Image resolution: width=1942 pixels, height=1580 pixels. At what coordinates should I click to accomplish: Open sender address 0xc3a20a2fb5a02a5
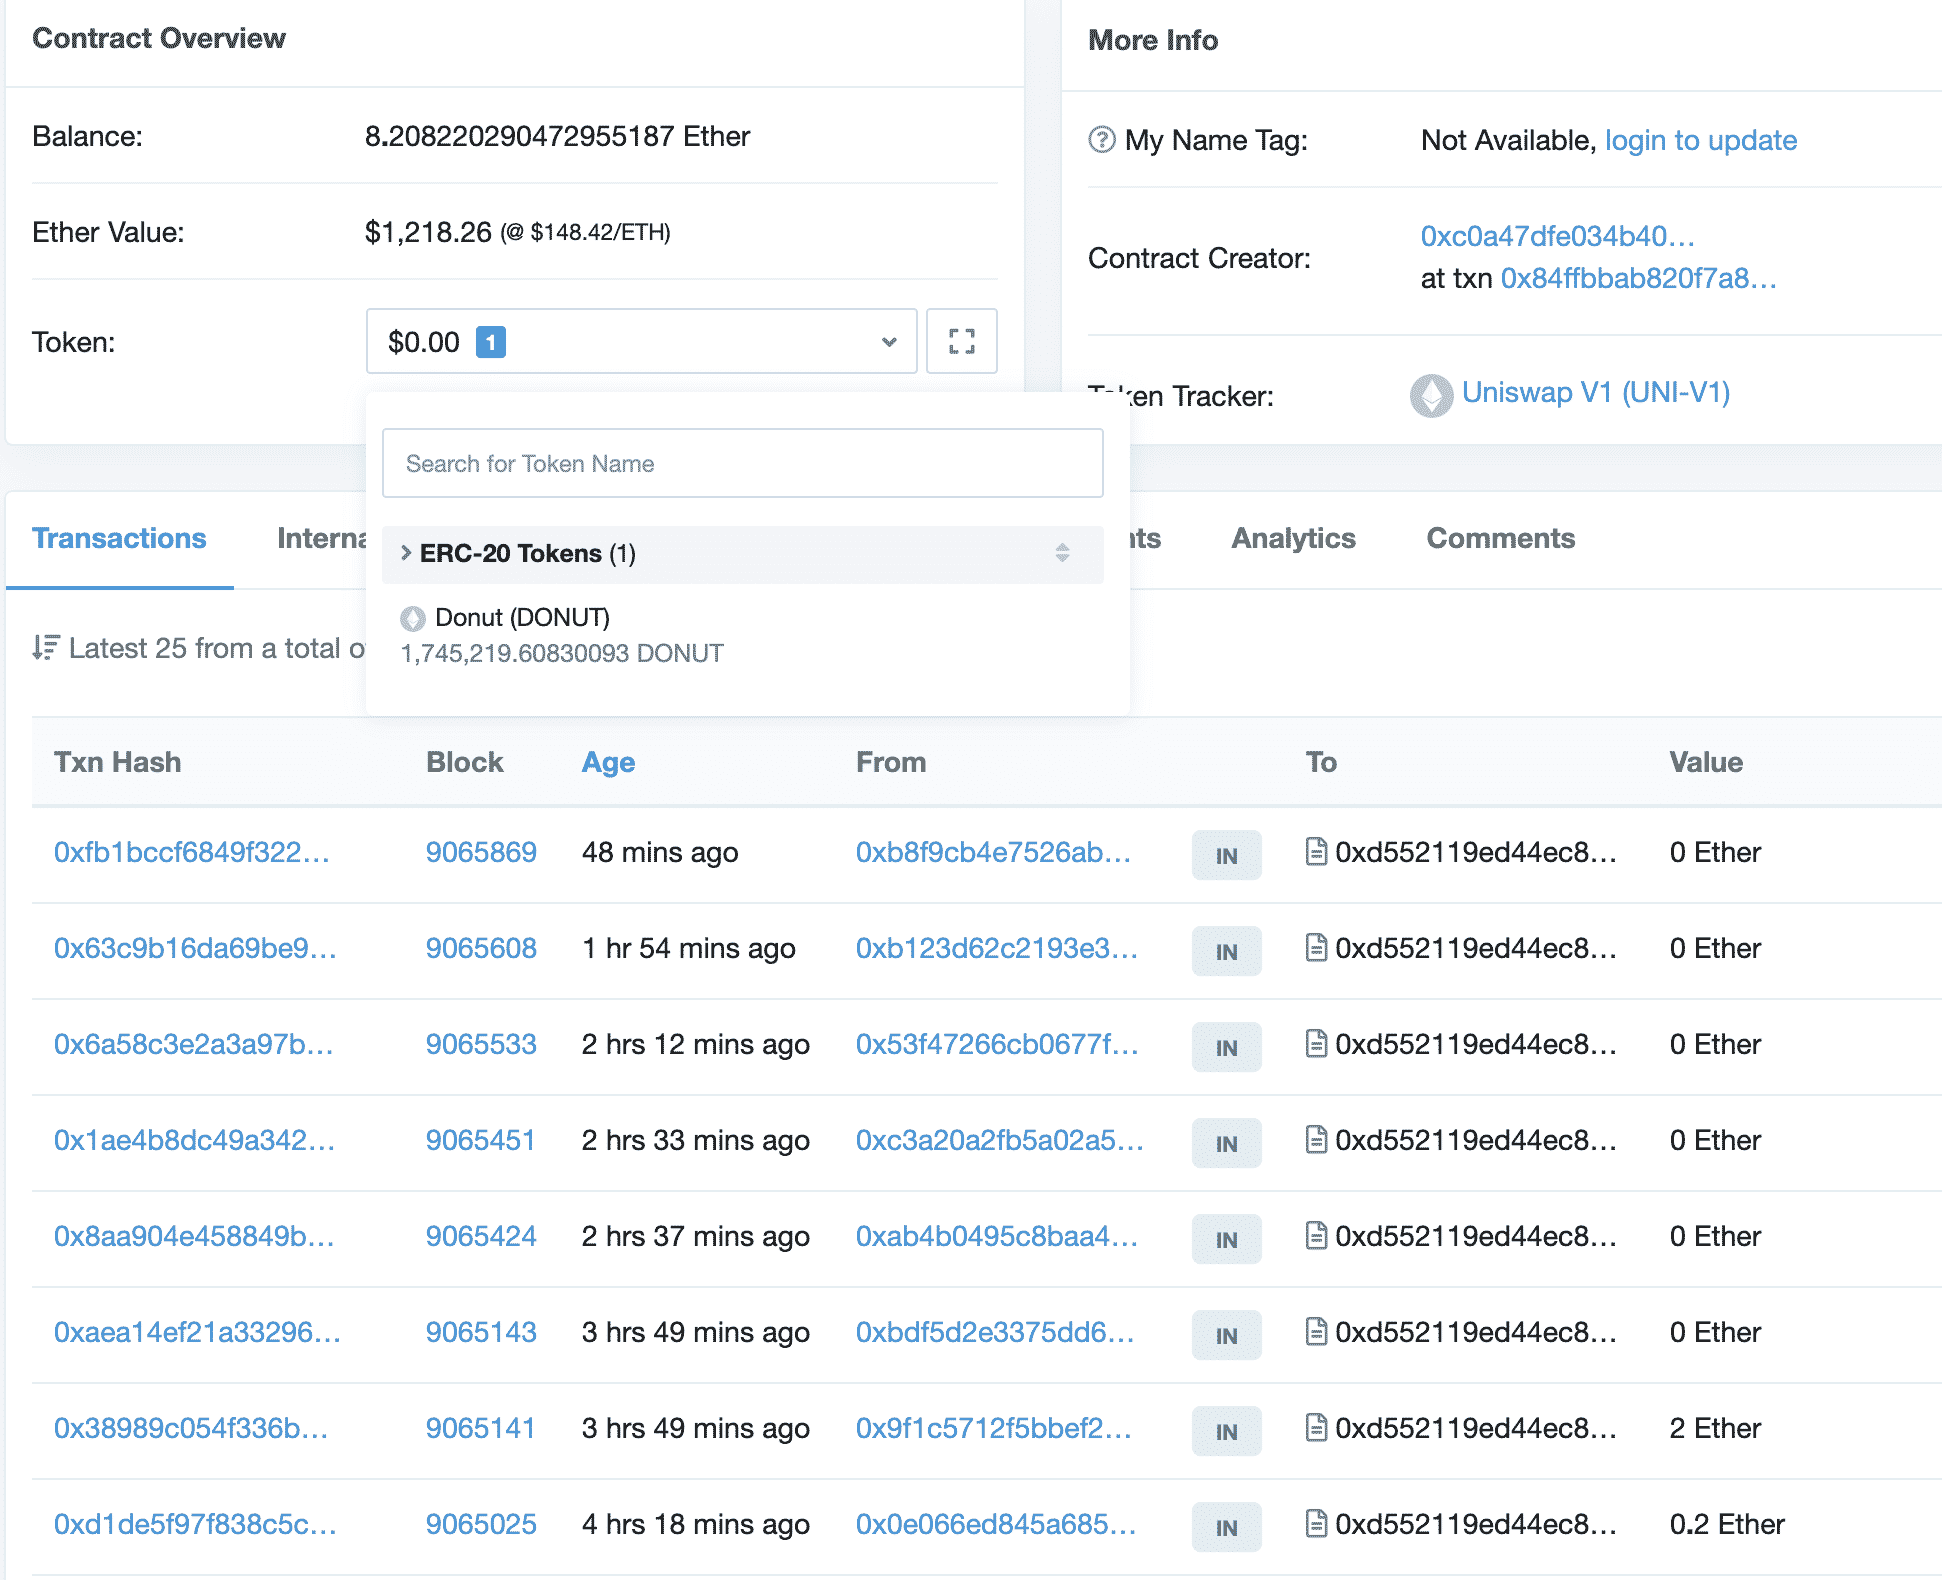(x=999, y=1140)
